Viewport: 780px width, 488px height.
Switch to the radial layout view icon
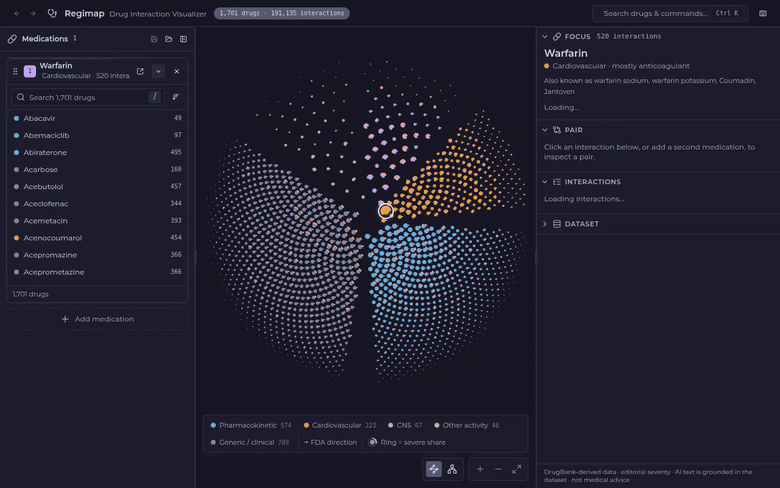coord(434,469)
